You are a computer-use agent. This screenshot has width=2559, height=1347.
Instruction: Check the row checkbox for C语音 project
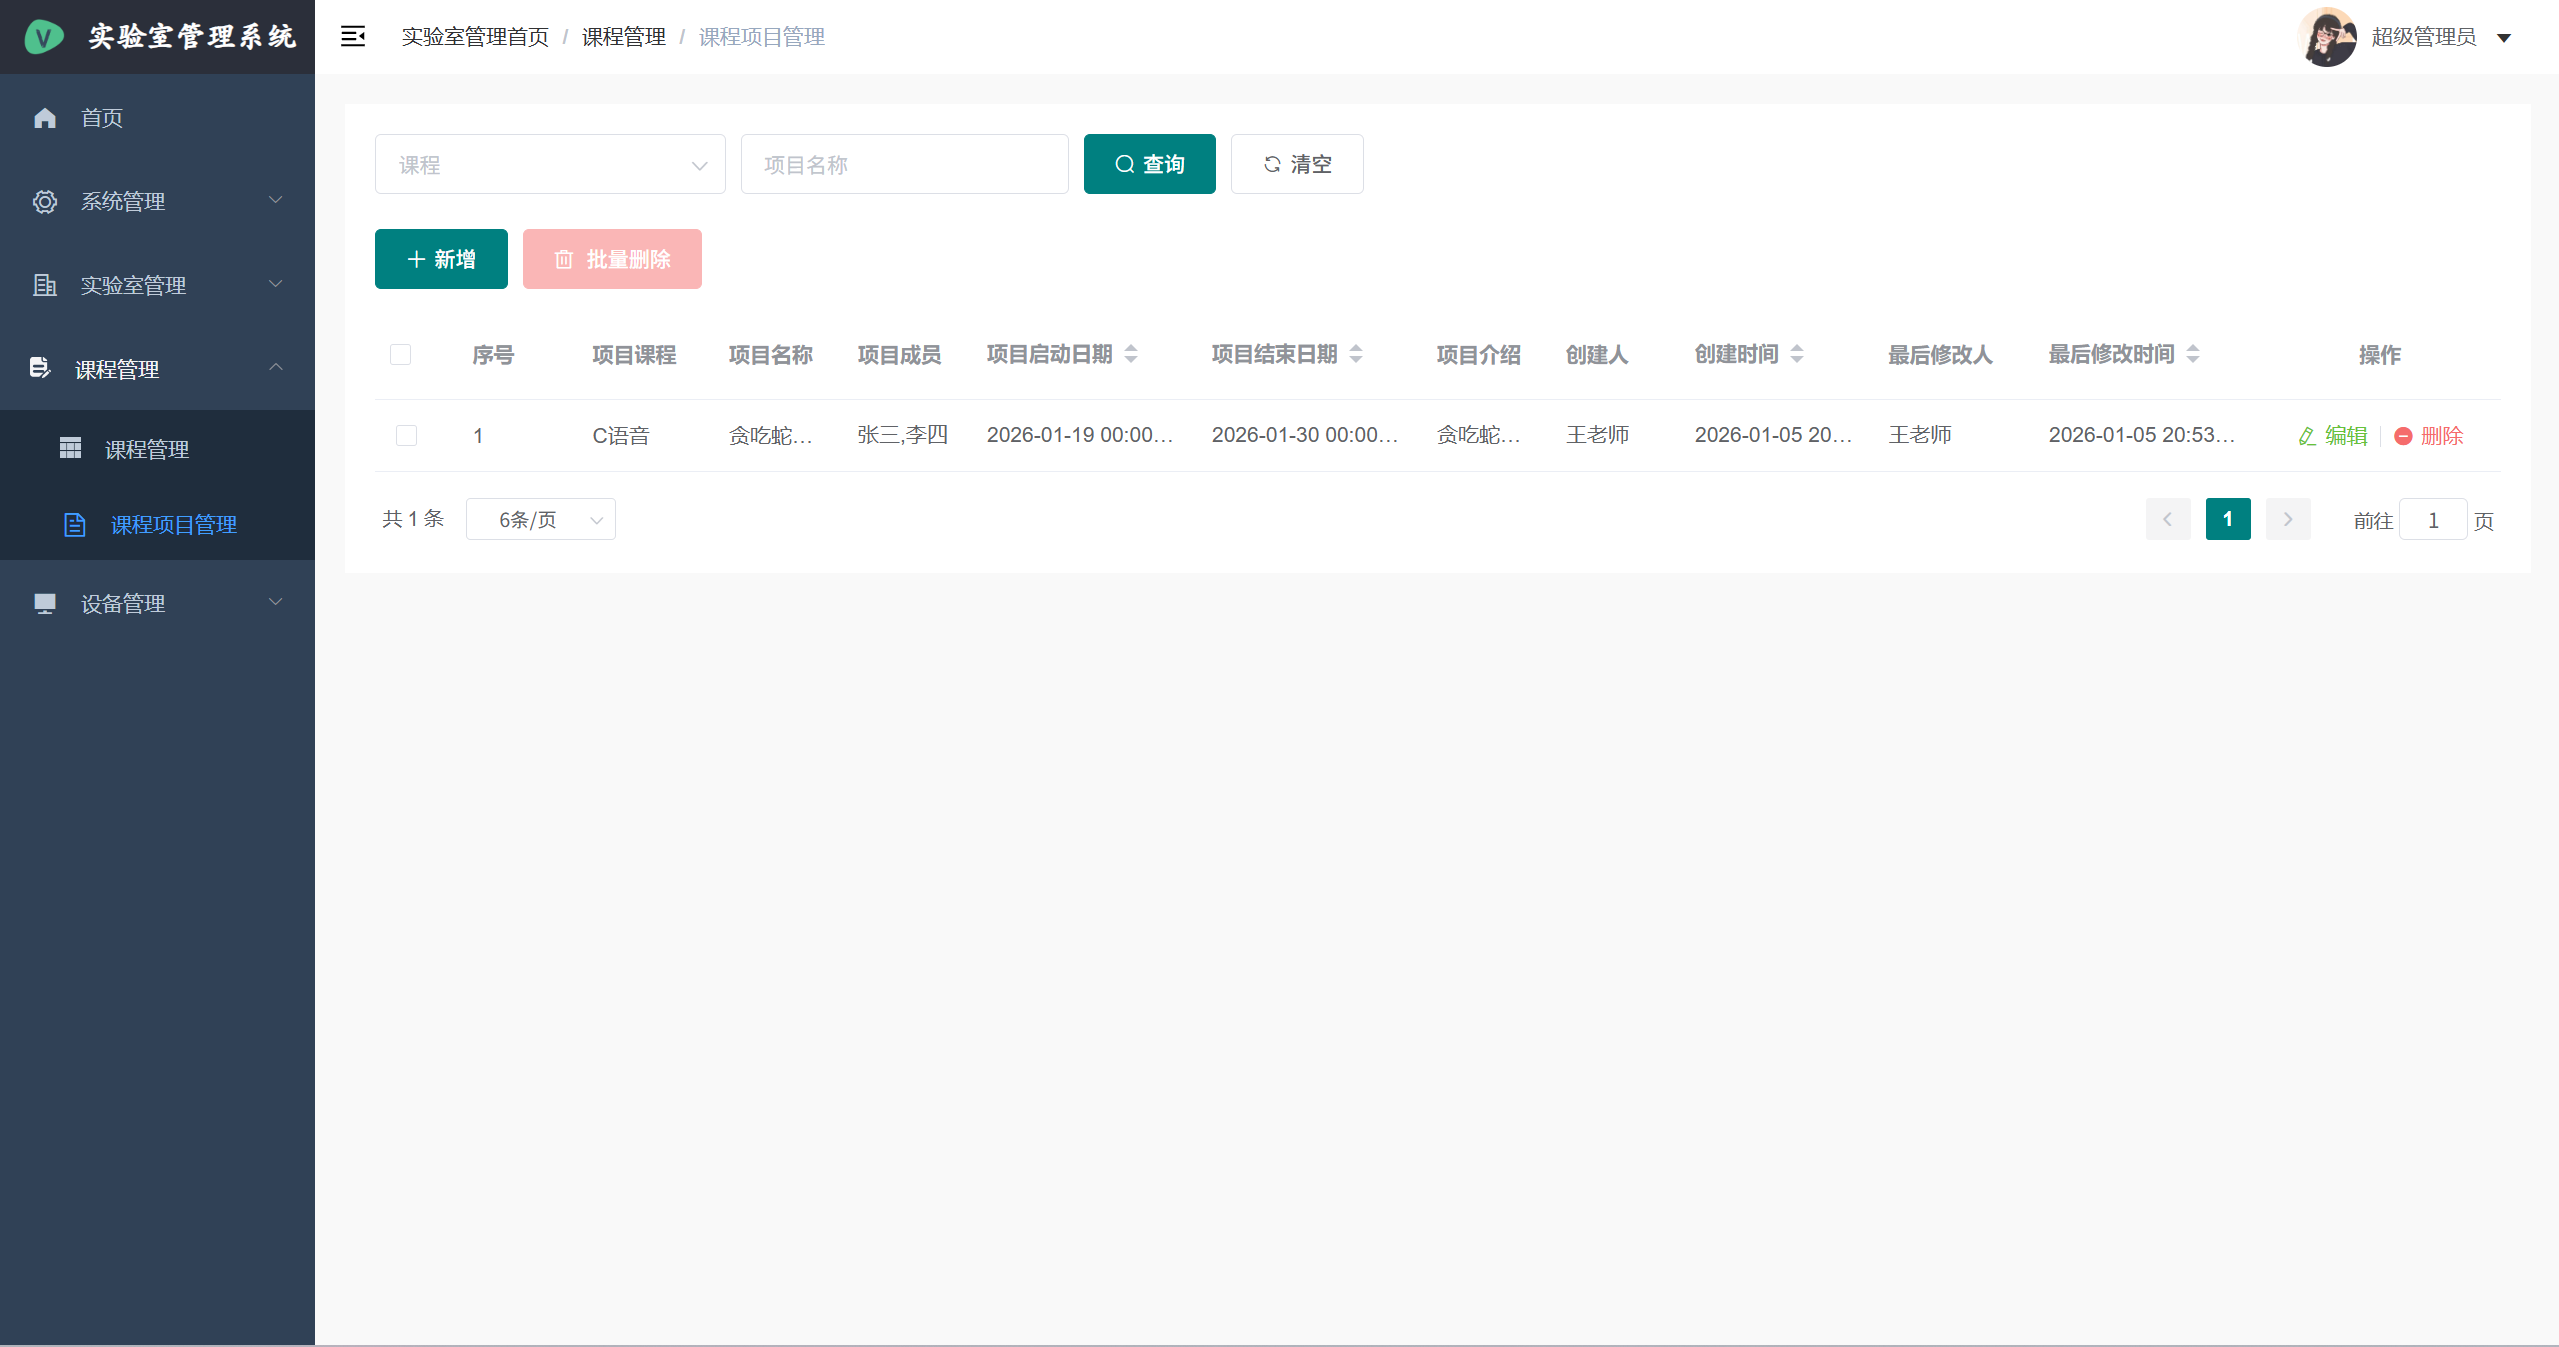coord(406,435)
